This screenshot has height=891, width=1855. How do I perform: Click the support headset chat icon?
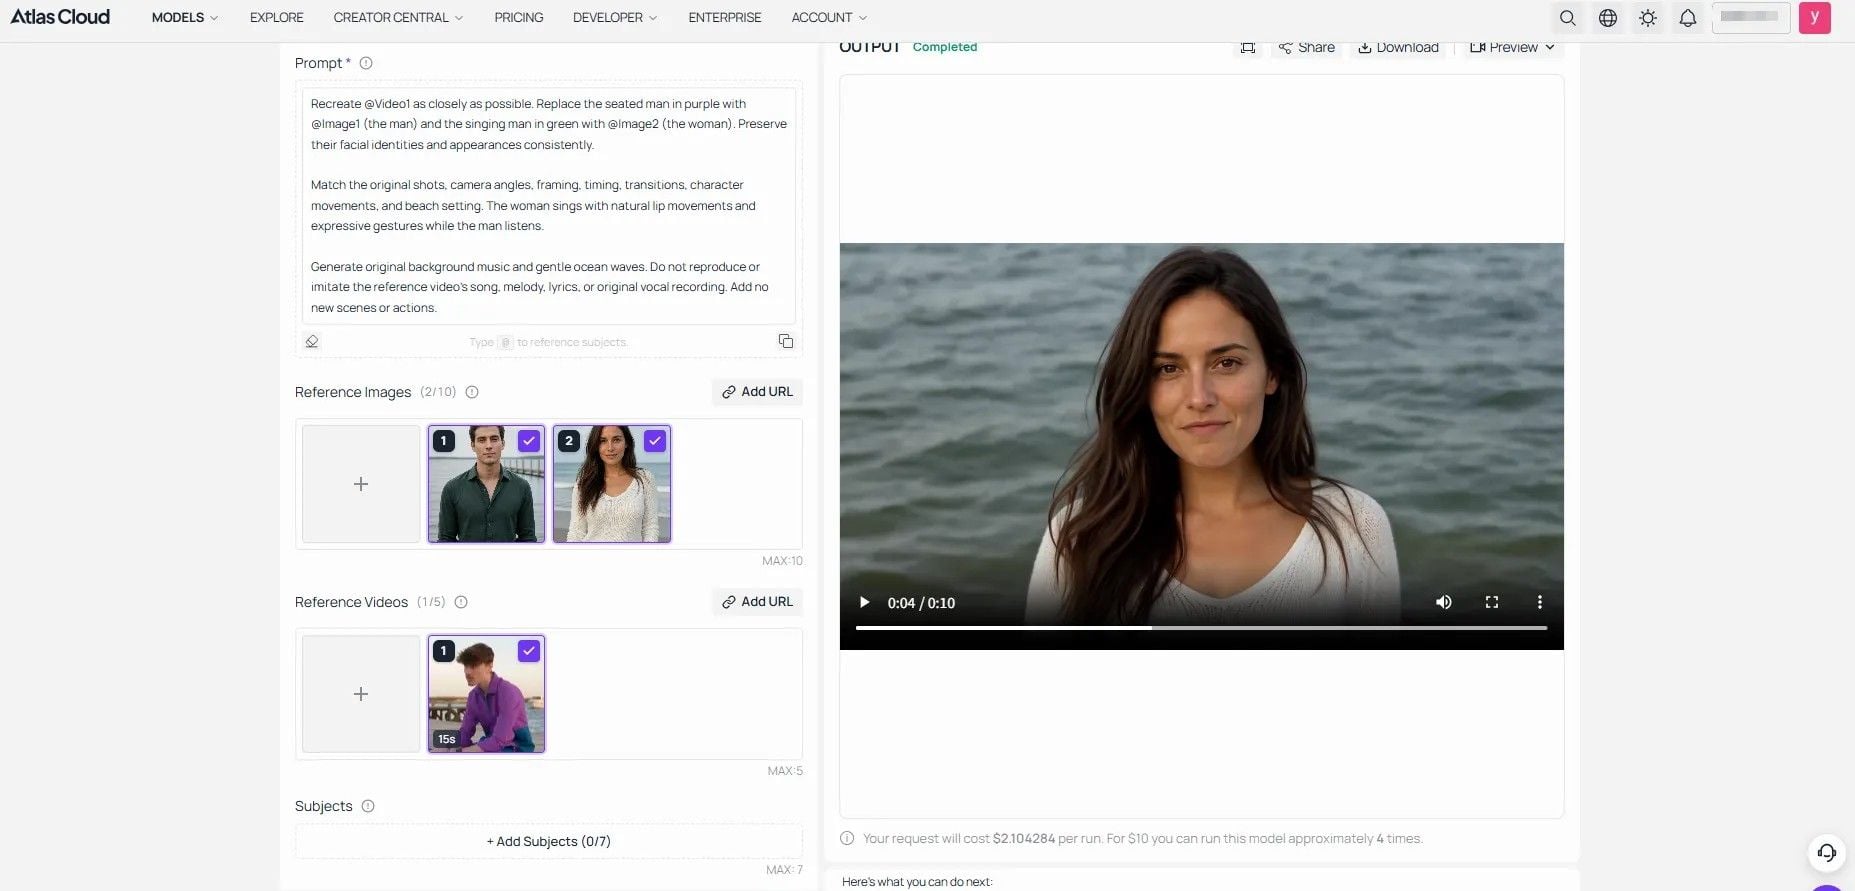click(1826, 852)
